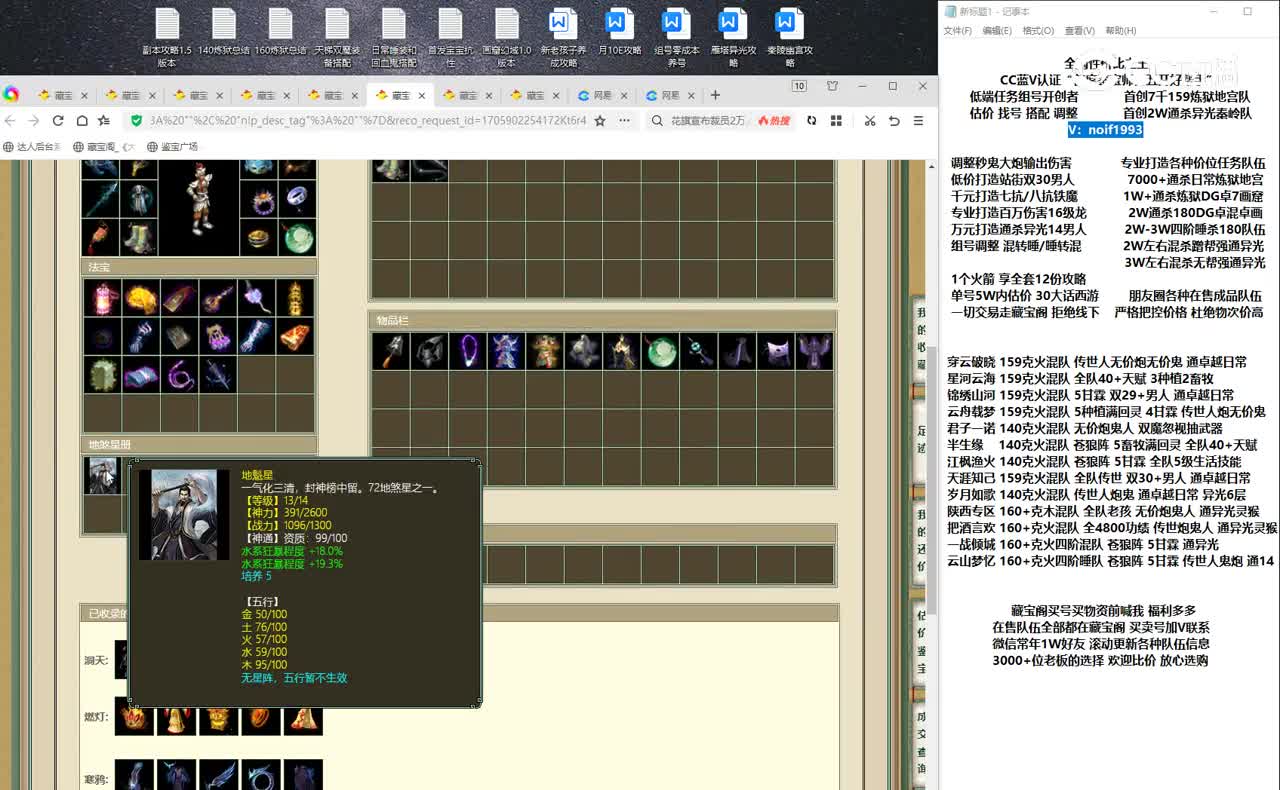The image size is (1280, 790).
Task: Click the browser search box
Action: click(707, 121)
